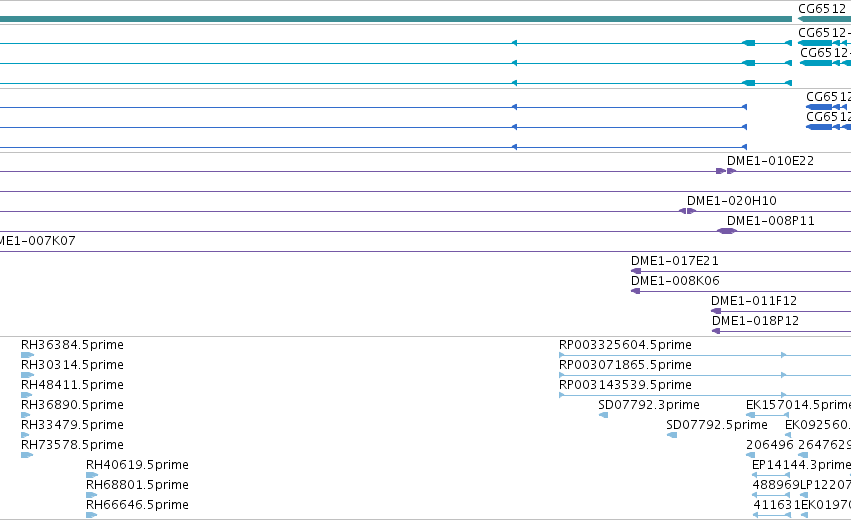Click the RH66646.5prime label
851x520 pixels.
(x=137, y=505)
